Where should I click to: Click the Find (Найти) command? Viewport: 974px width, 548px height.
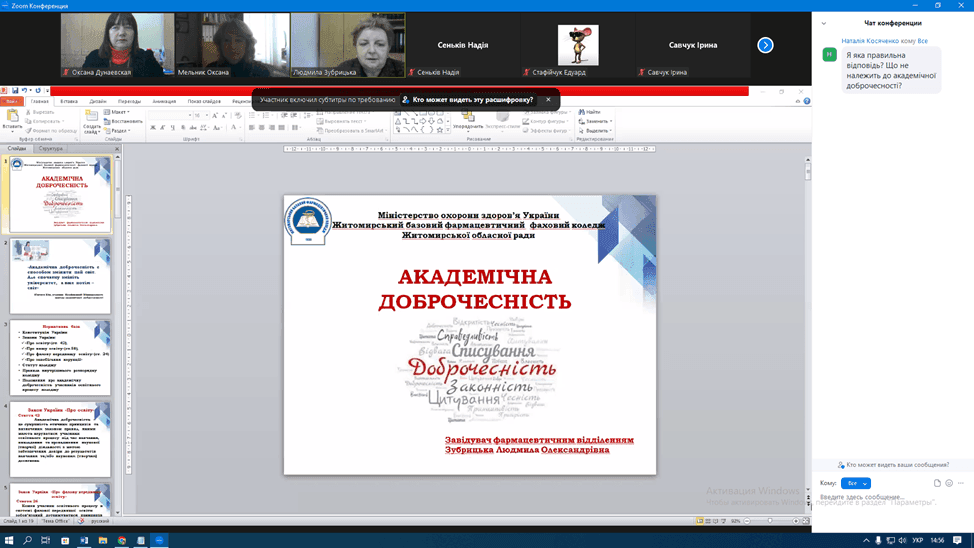(x=589, y=112)
